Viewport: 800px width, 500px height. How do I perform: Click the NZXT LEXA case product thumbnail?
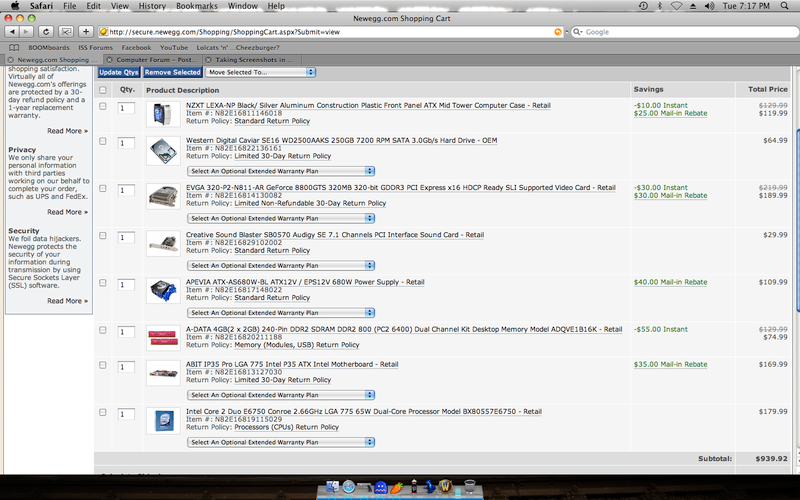pyautogui.click(x=163, y=114)
